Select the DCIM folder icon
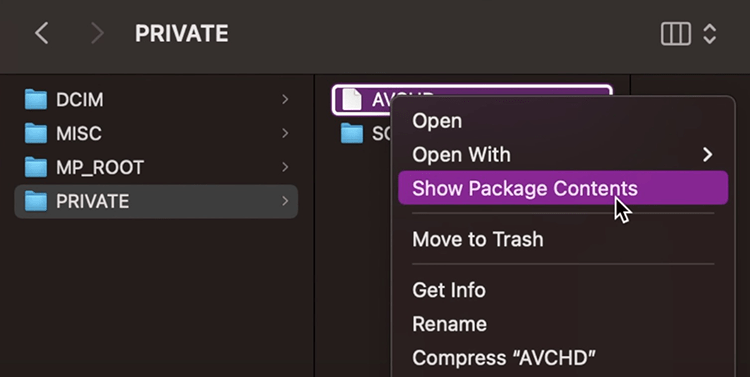The width and height of the screenshot is (750, 377). (36, 100)
